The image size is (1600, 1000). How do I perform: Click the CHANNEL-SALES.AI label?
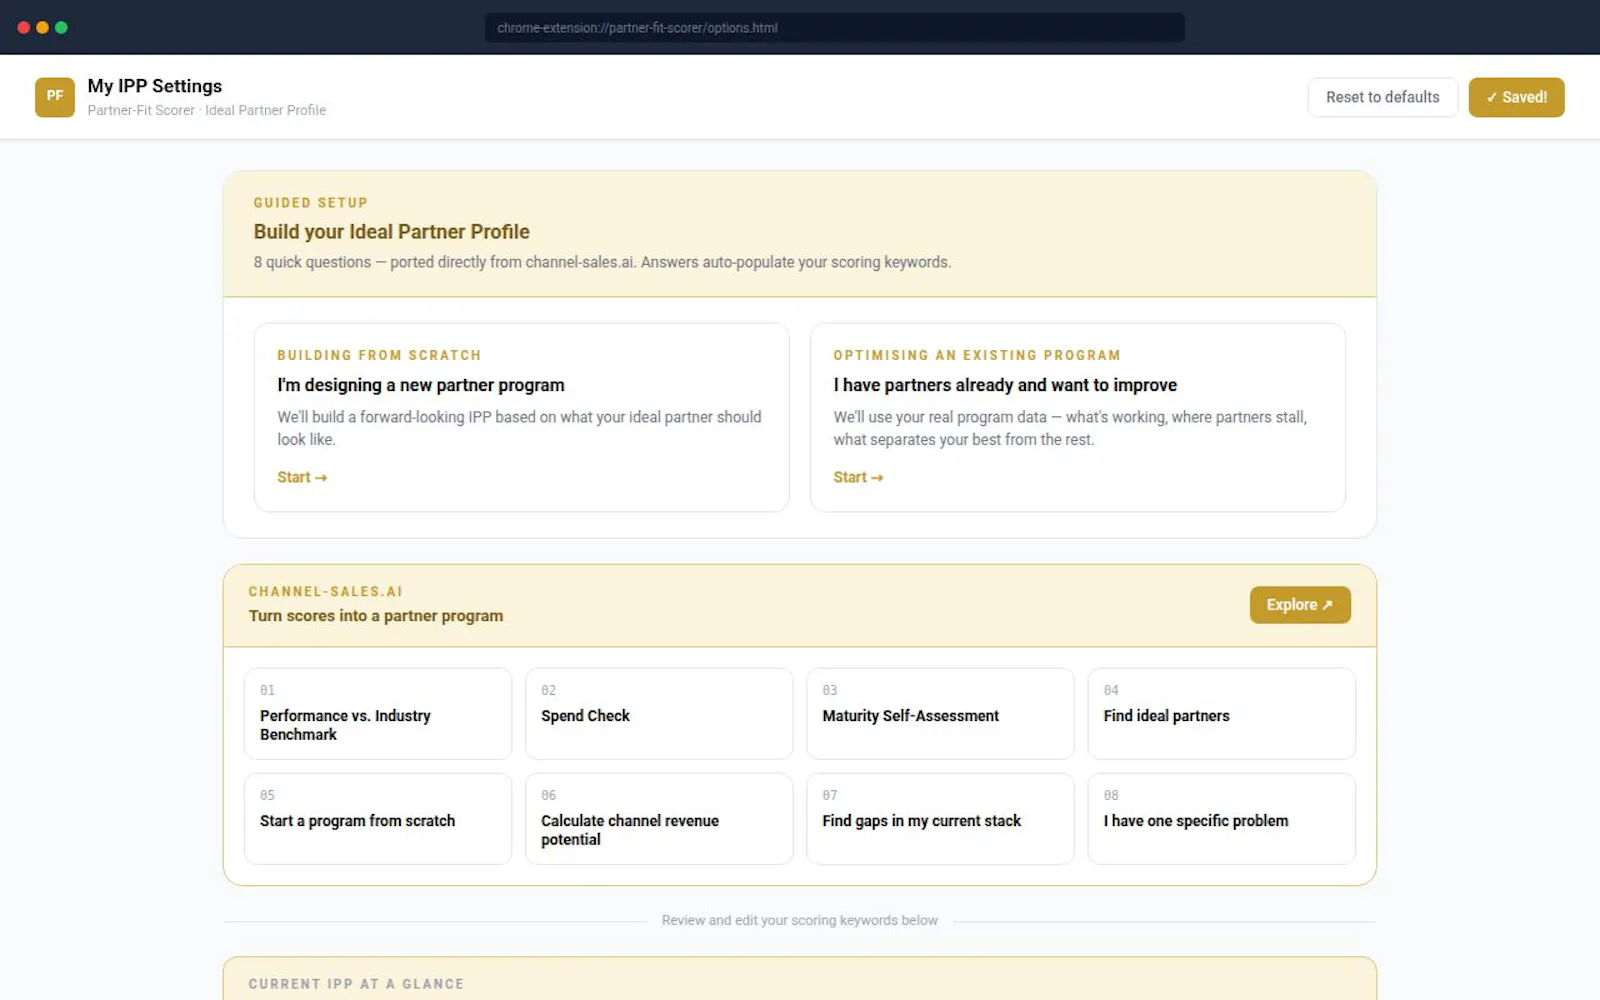click(x=325, y=592)
